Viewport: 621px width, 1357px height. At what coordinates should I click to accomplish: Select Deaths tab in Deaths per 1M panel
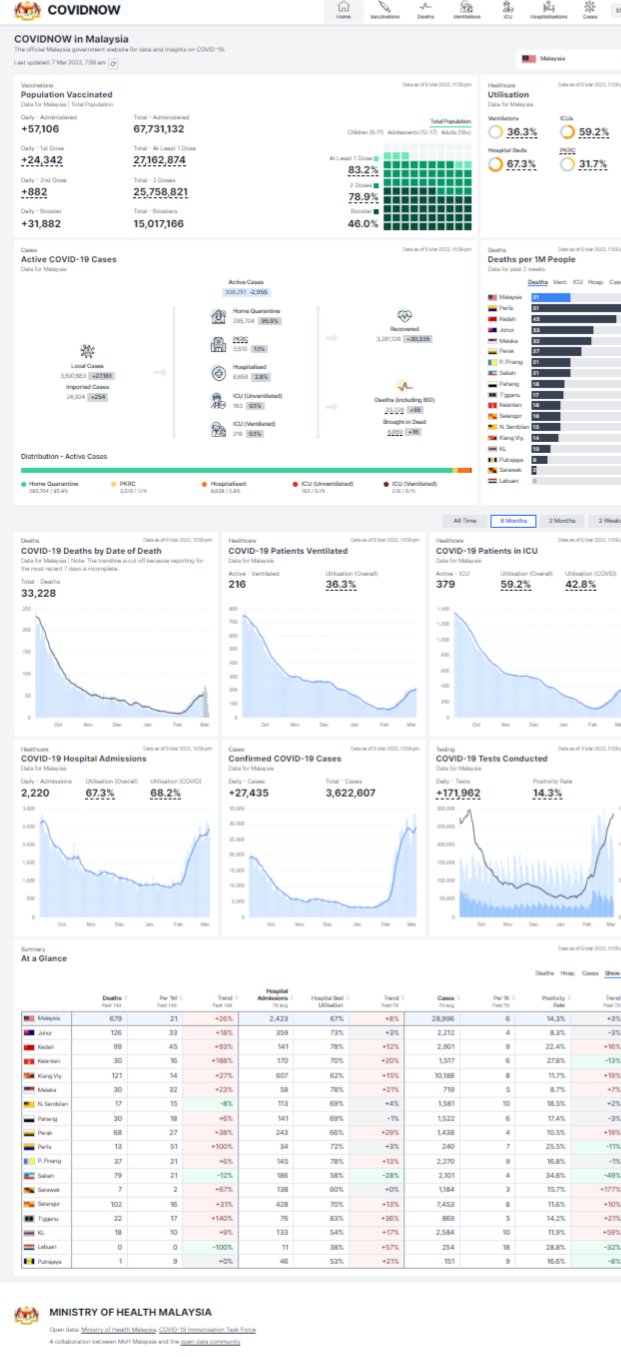[538, 283]
